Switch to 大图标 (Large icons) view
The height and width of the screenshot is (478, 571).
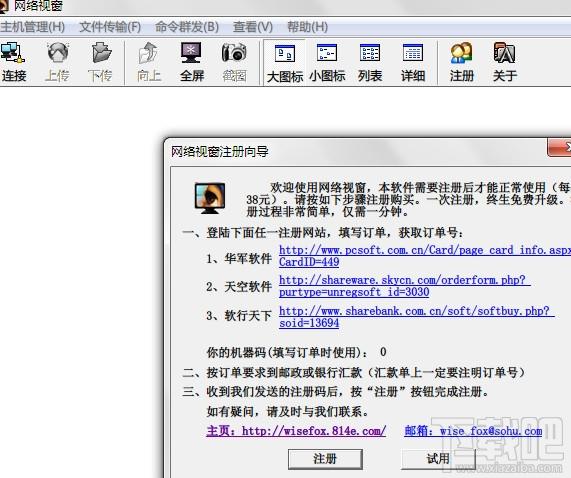(285, 62)
